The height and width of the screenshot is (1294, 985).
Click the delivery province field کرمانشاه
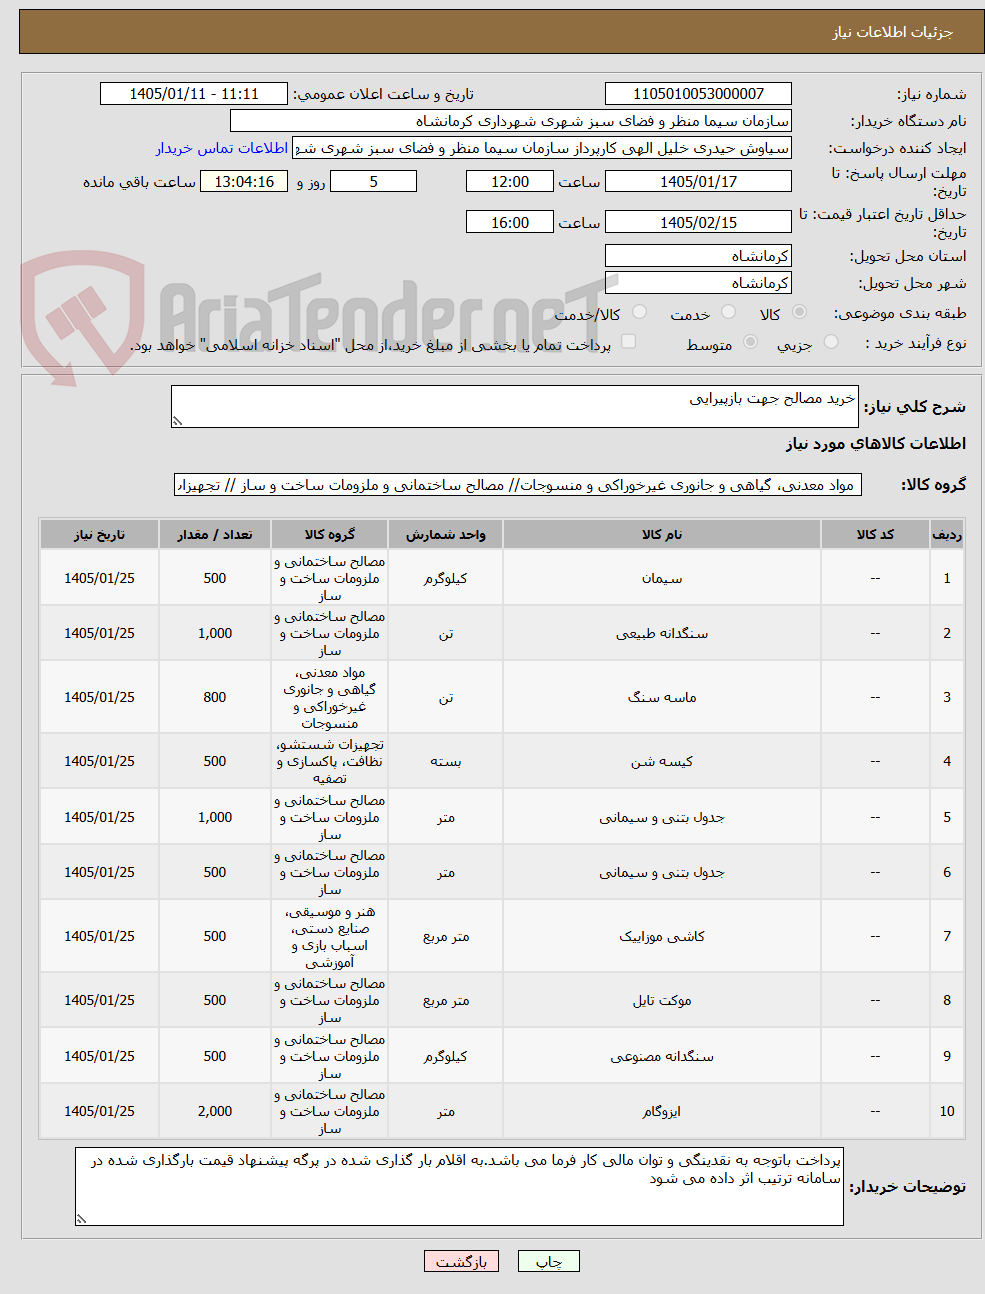[x=698, y=256]
